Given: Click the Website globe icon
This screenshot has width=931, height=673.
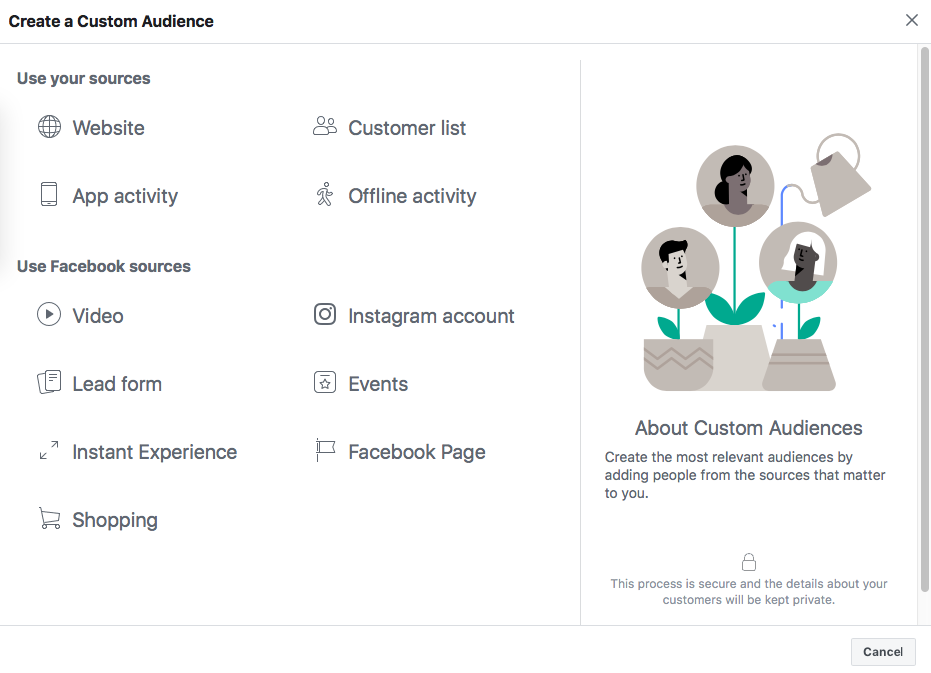Looking at the screenshot, I should click(49, 127).
